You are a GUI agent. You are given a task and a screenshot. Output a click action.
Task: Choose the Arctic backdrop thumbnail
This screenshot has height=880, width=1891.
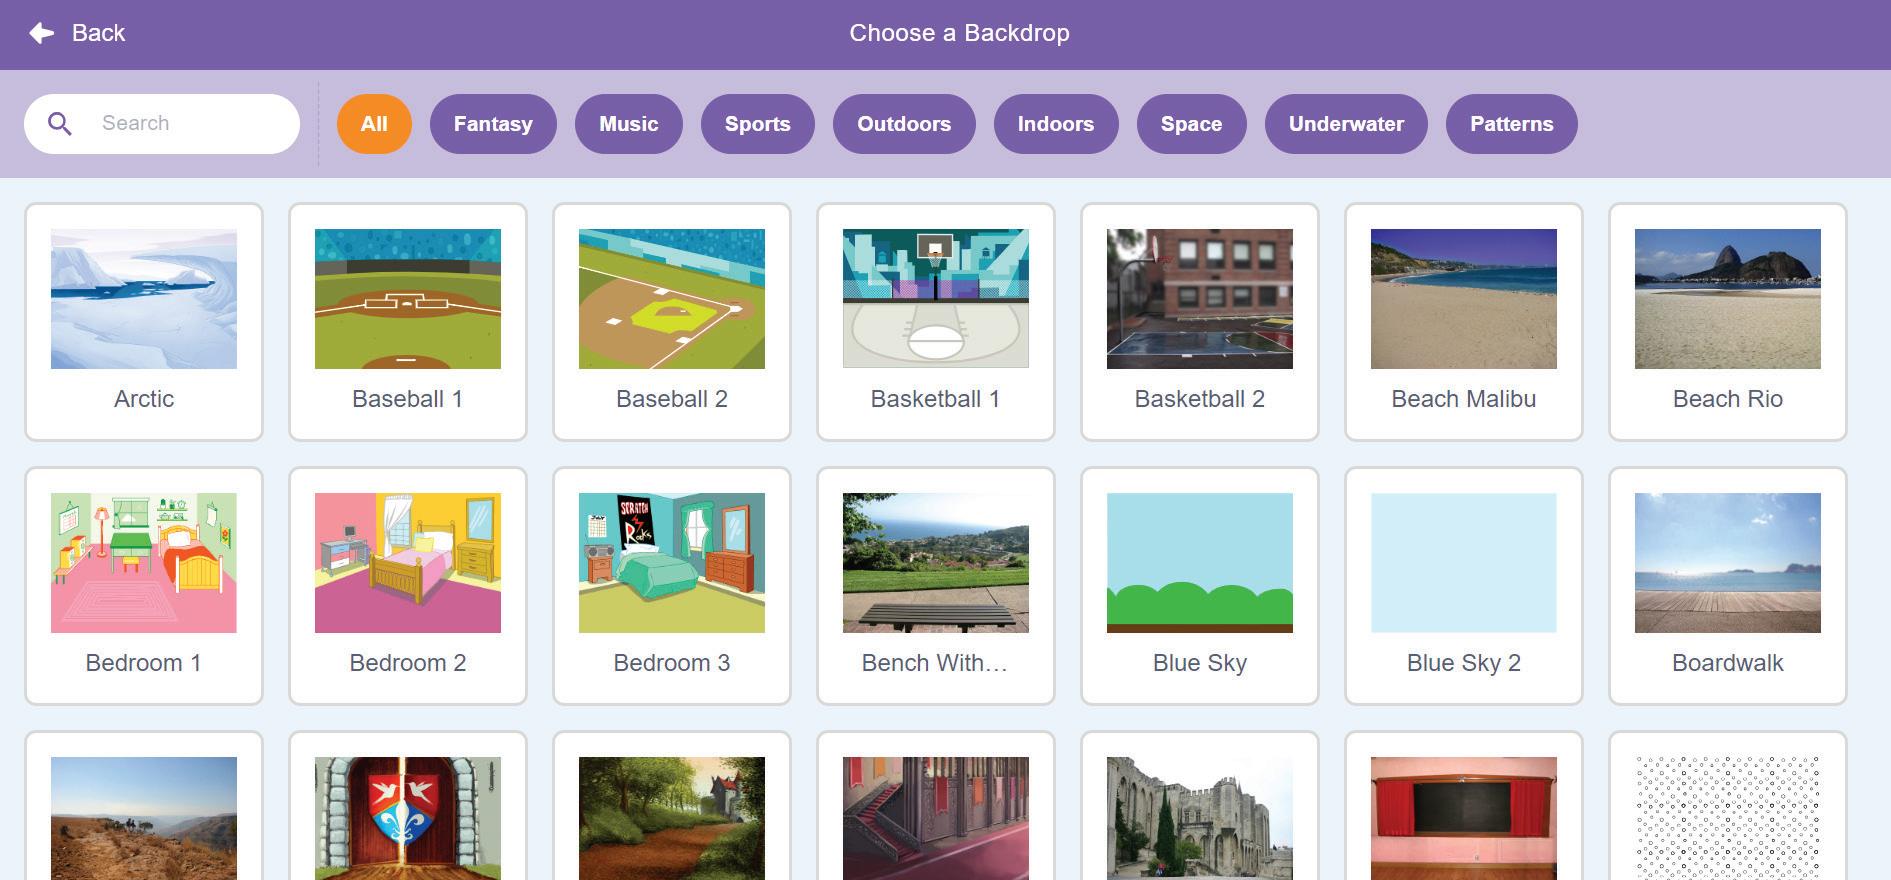point(144,299)
